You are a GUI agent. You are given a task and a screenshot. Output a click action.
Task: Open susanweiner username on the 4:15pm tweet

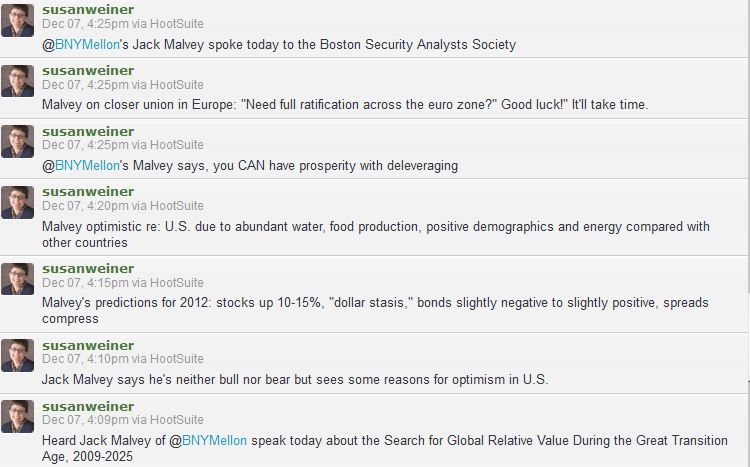point(88,268)
